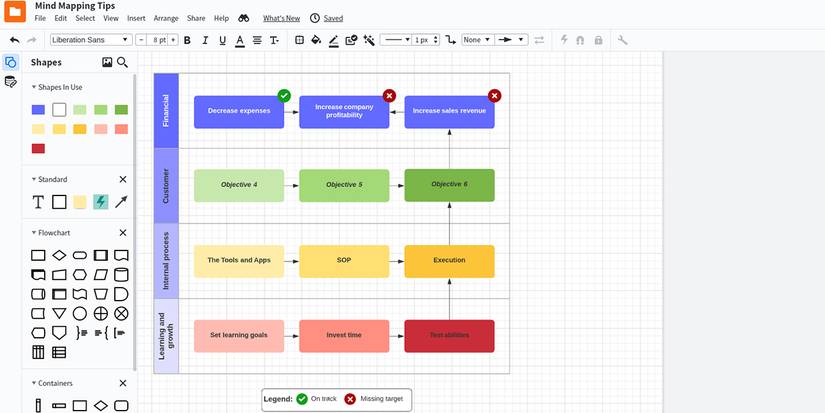Click the Mind Mapping Tips document title

[75, 6]
